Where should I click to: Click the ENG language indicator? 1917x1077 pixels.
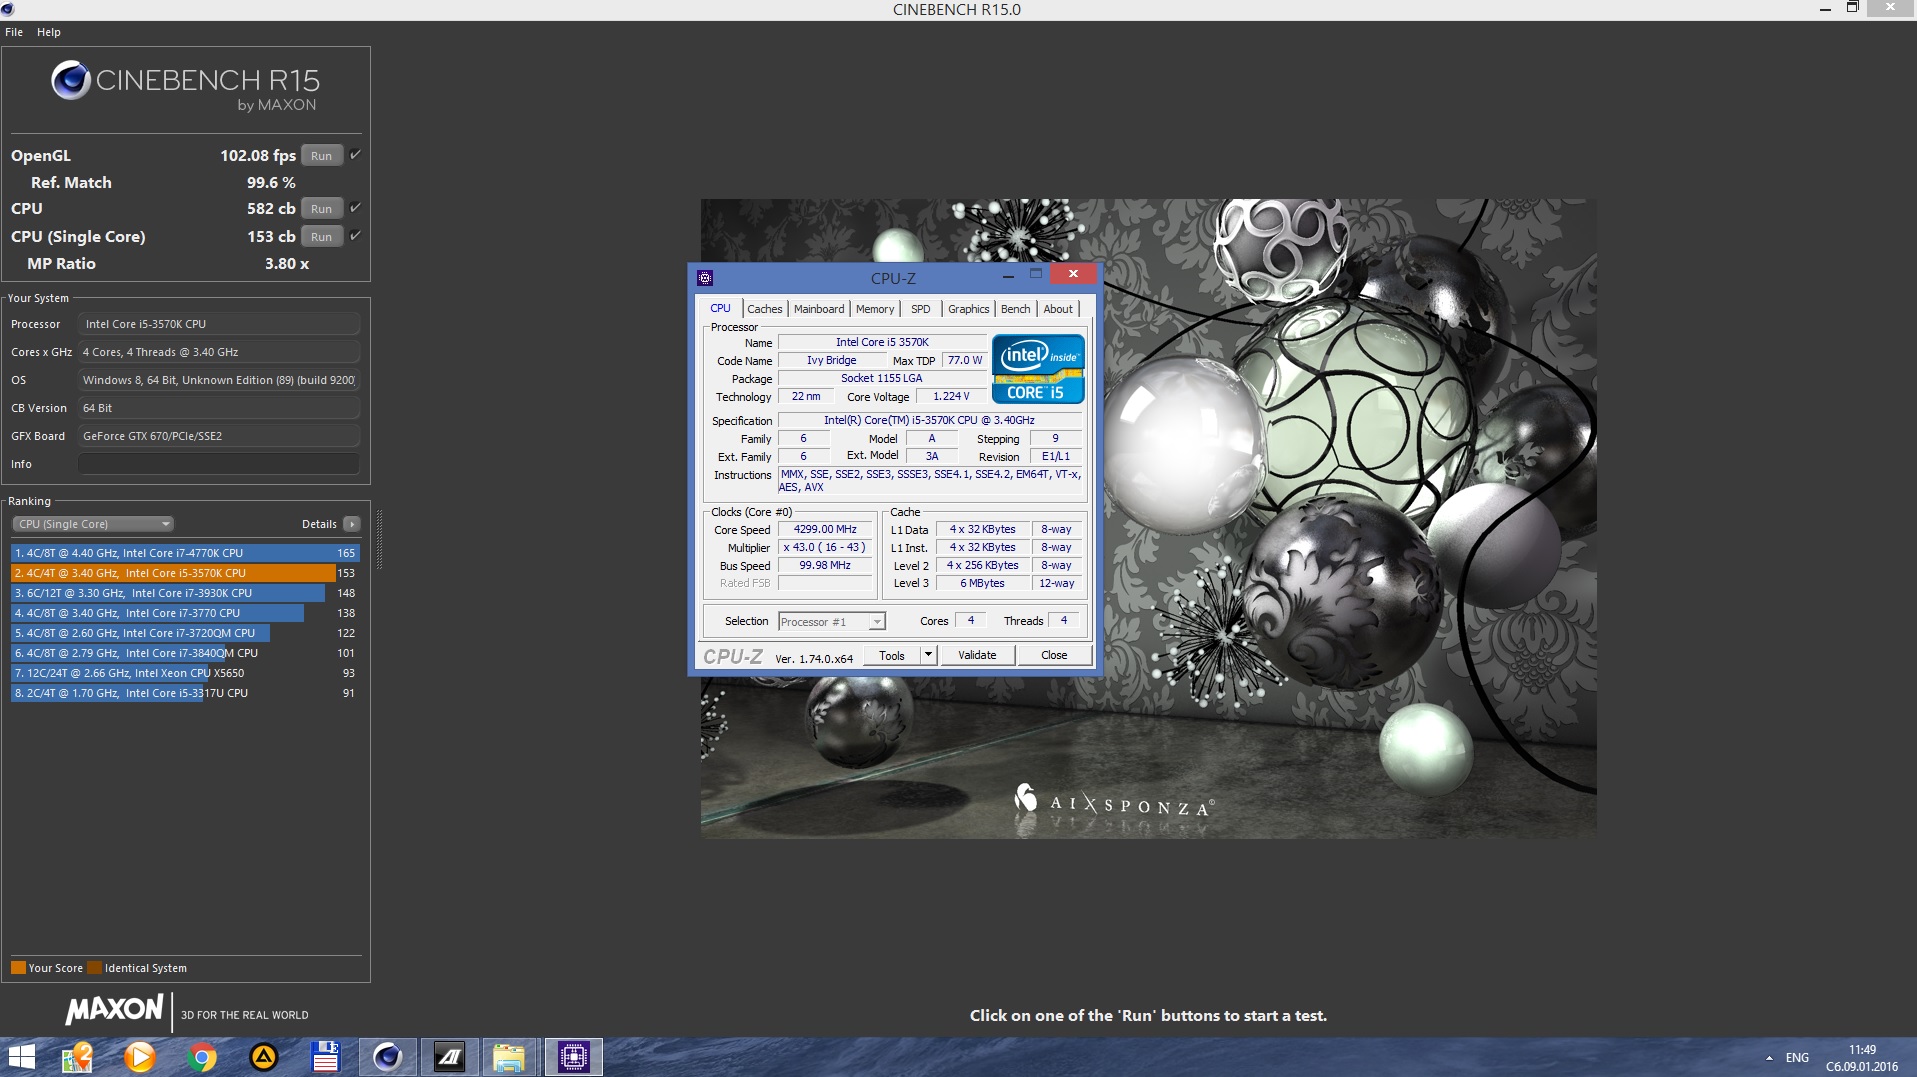[x=1797, y=1058]
